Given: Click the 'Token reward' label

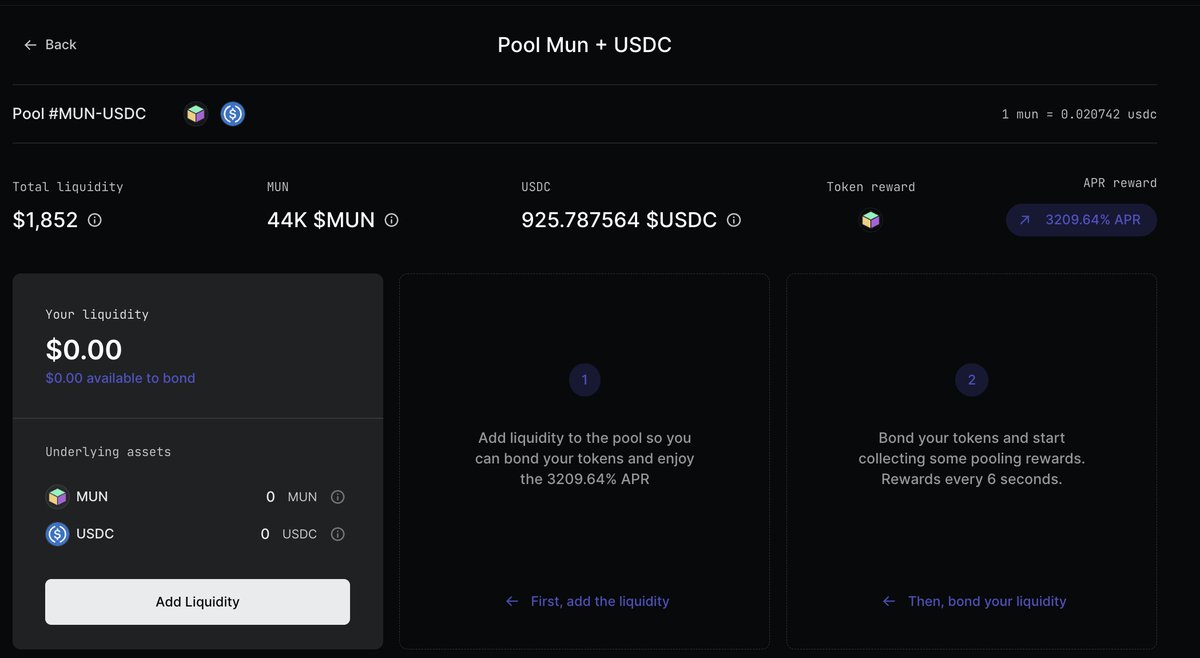Looking at the screenshot, I should (871, 187).
